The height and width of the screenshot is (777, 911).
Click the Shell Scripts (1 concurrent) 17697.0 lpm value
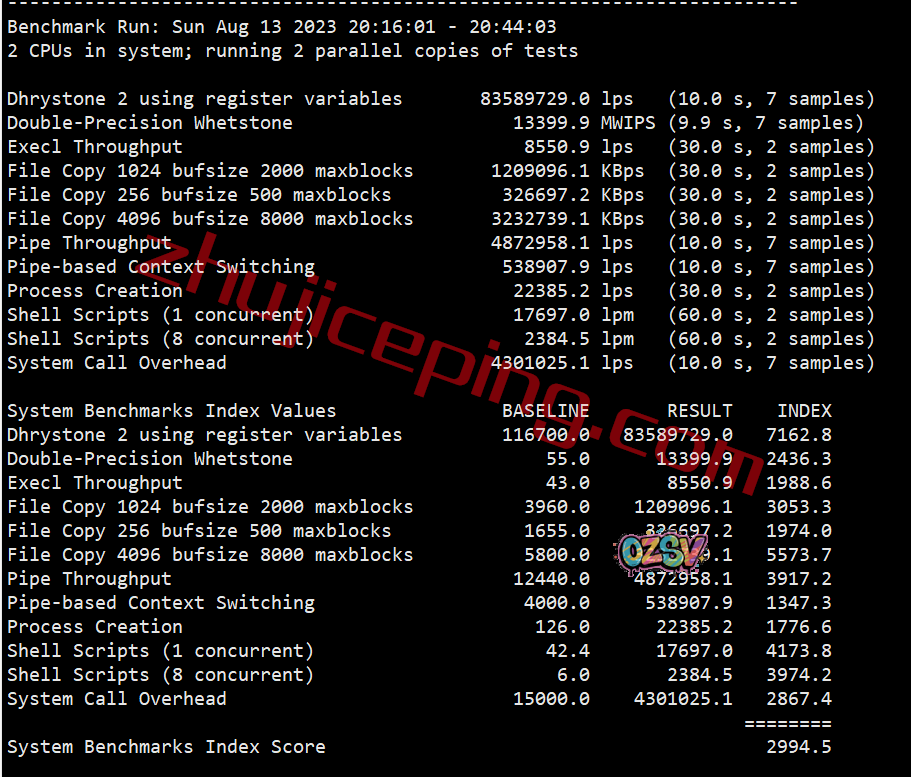pyautogui.click(x=573, y=315)
